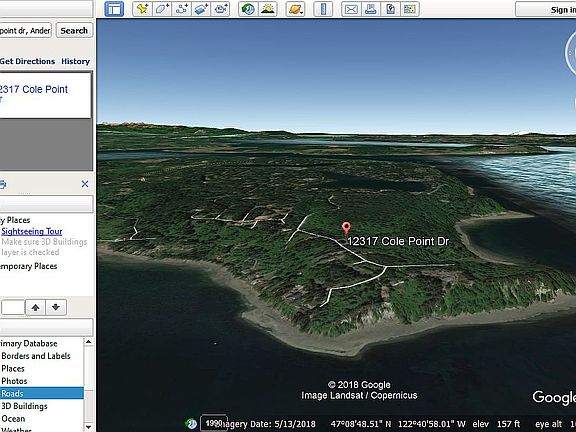The width and height of the screenshot is (576, 432).
Task: Add a new path
Action: point(181,9)
